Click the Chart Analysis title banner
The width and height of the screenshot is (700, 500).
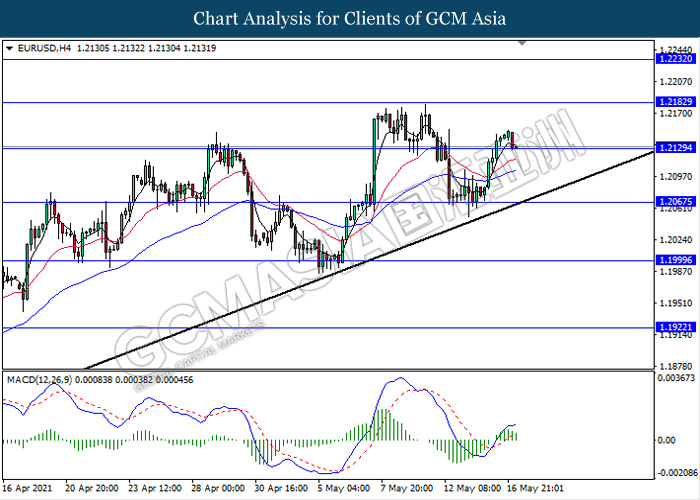[350, 18]
